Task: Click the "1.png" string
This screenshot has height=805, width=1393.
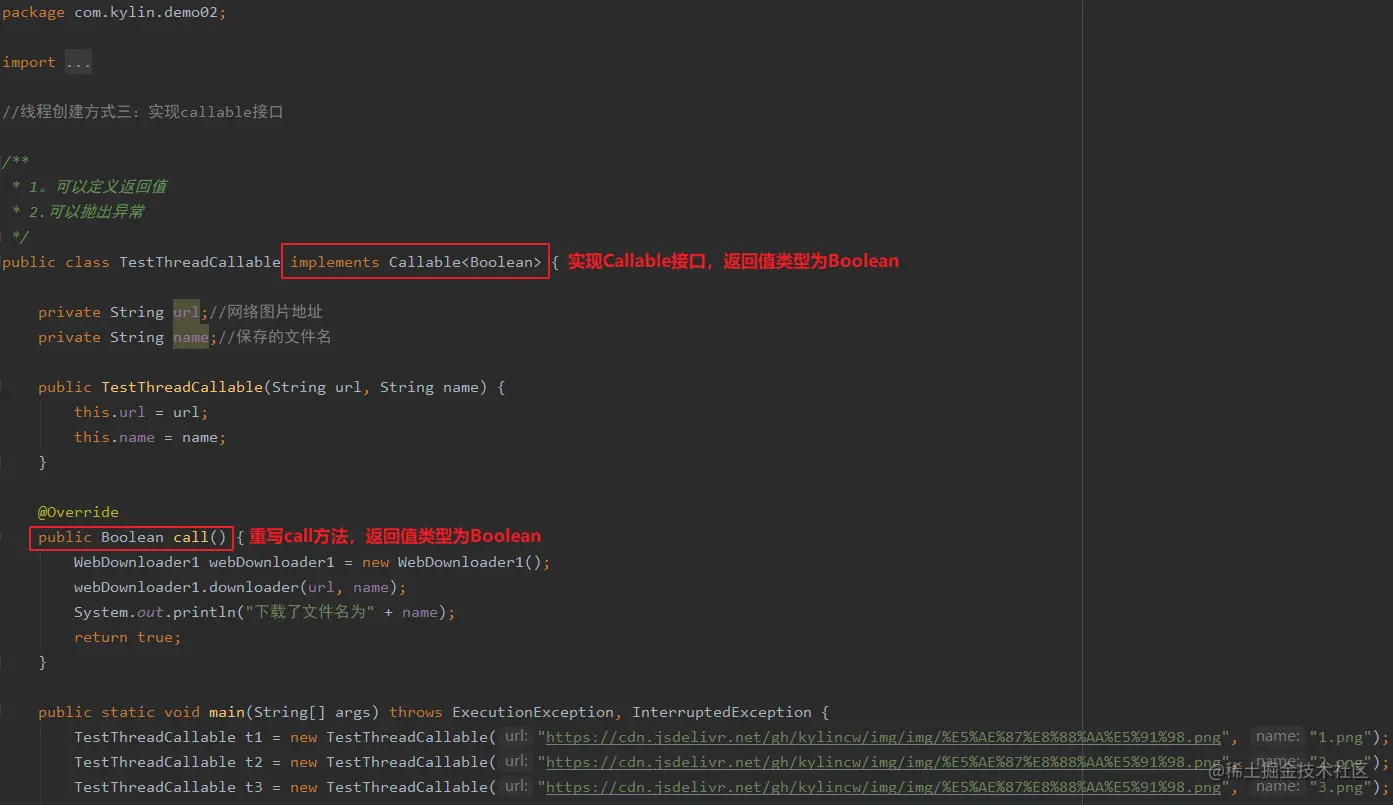Action: tap(1341, 737)
